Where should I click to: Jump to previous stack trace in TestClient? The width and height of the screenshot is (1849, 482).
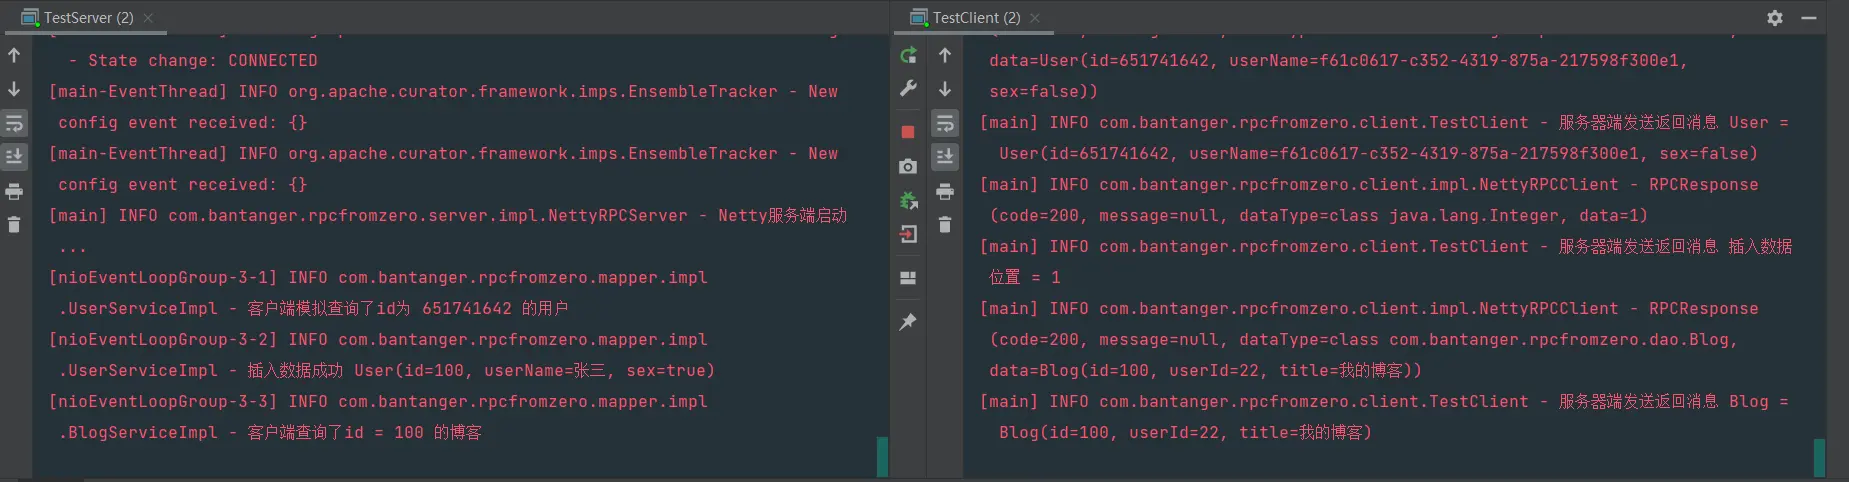945,56
